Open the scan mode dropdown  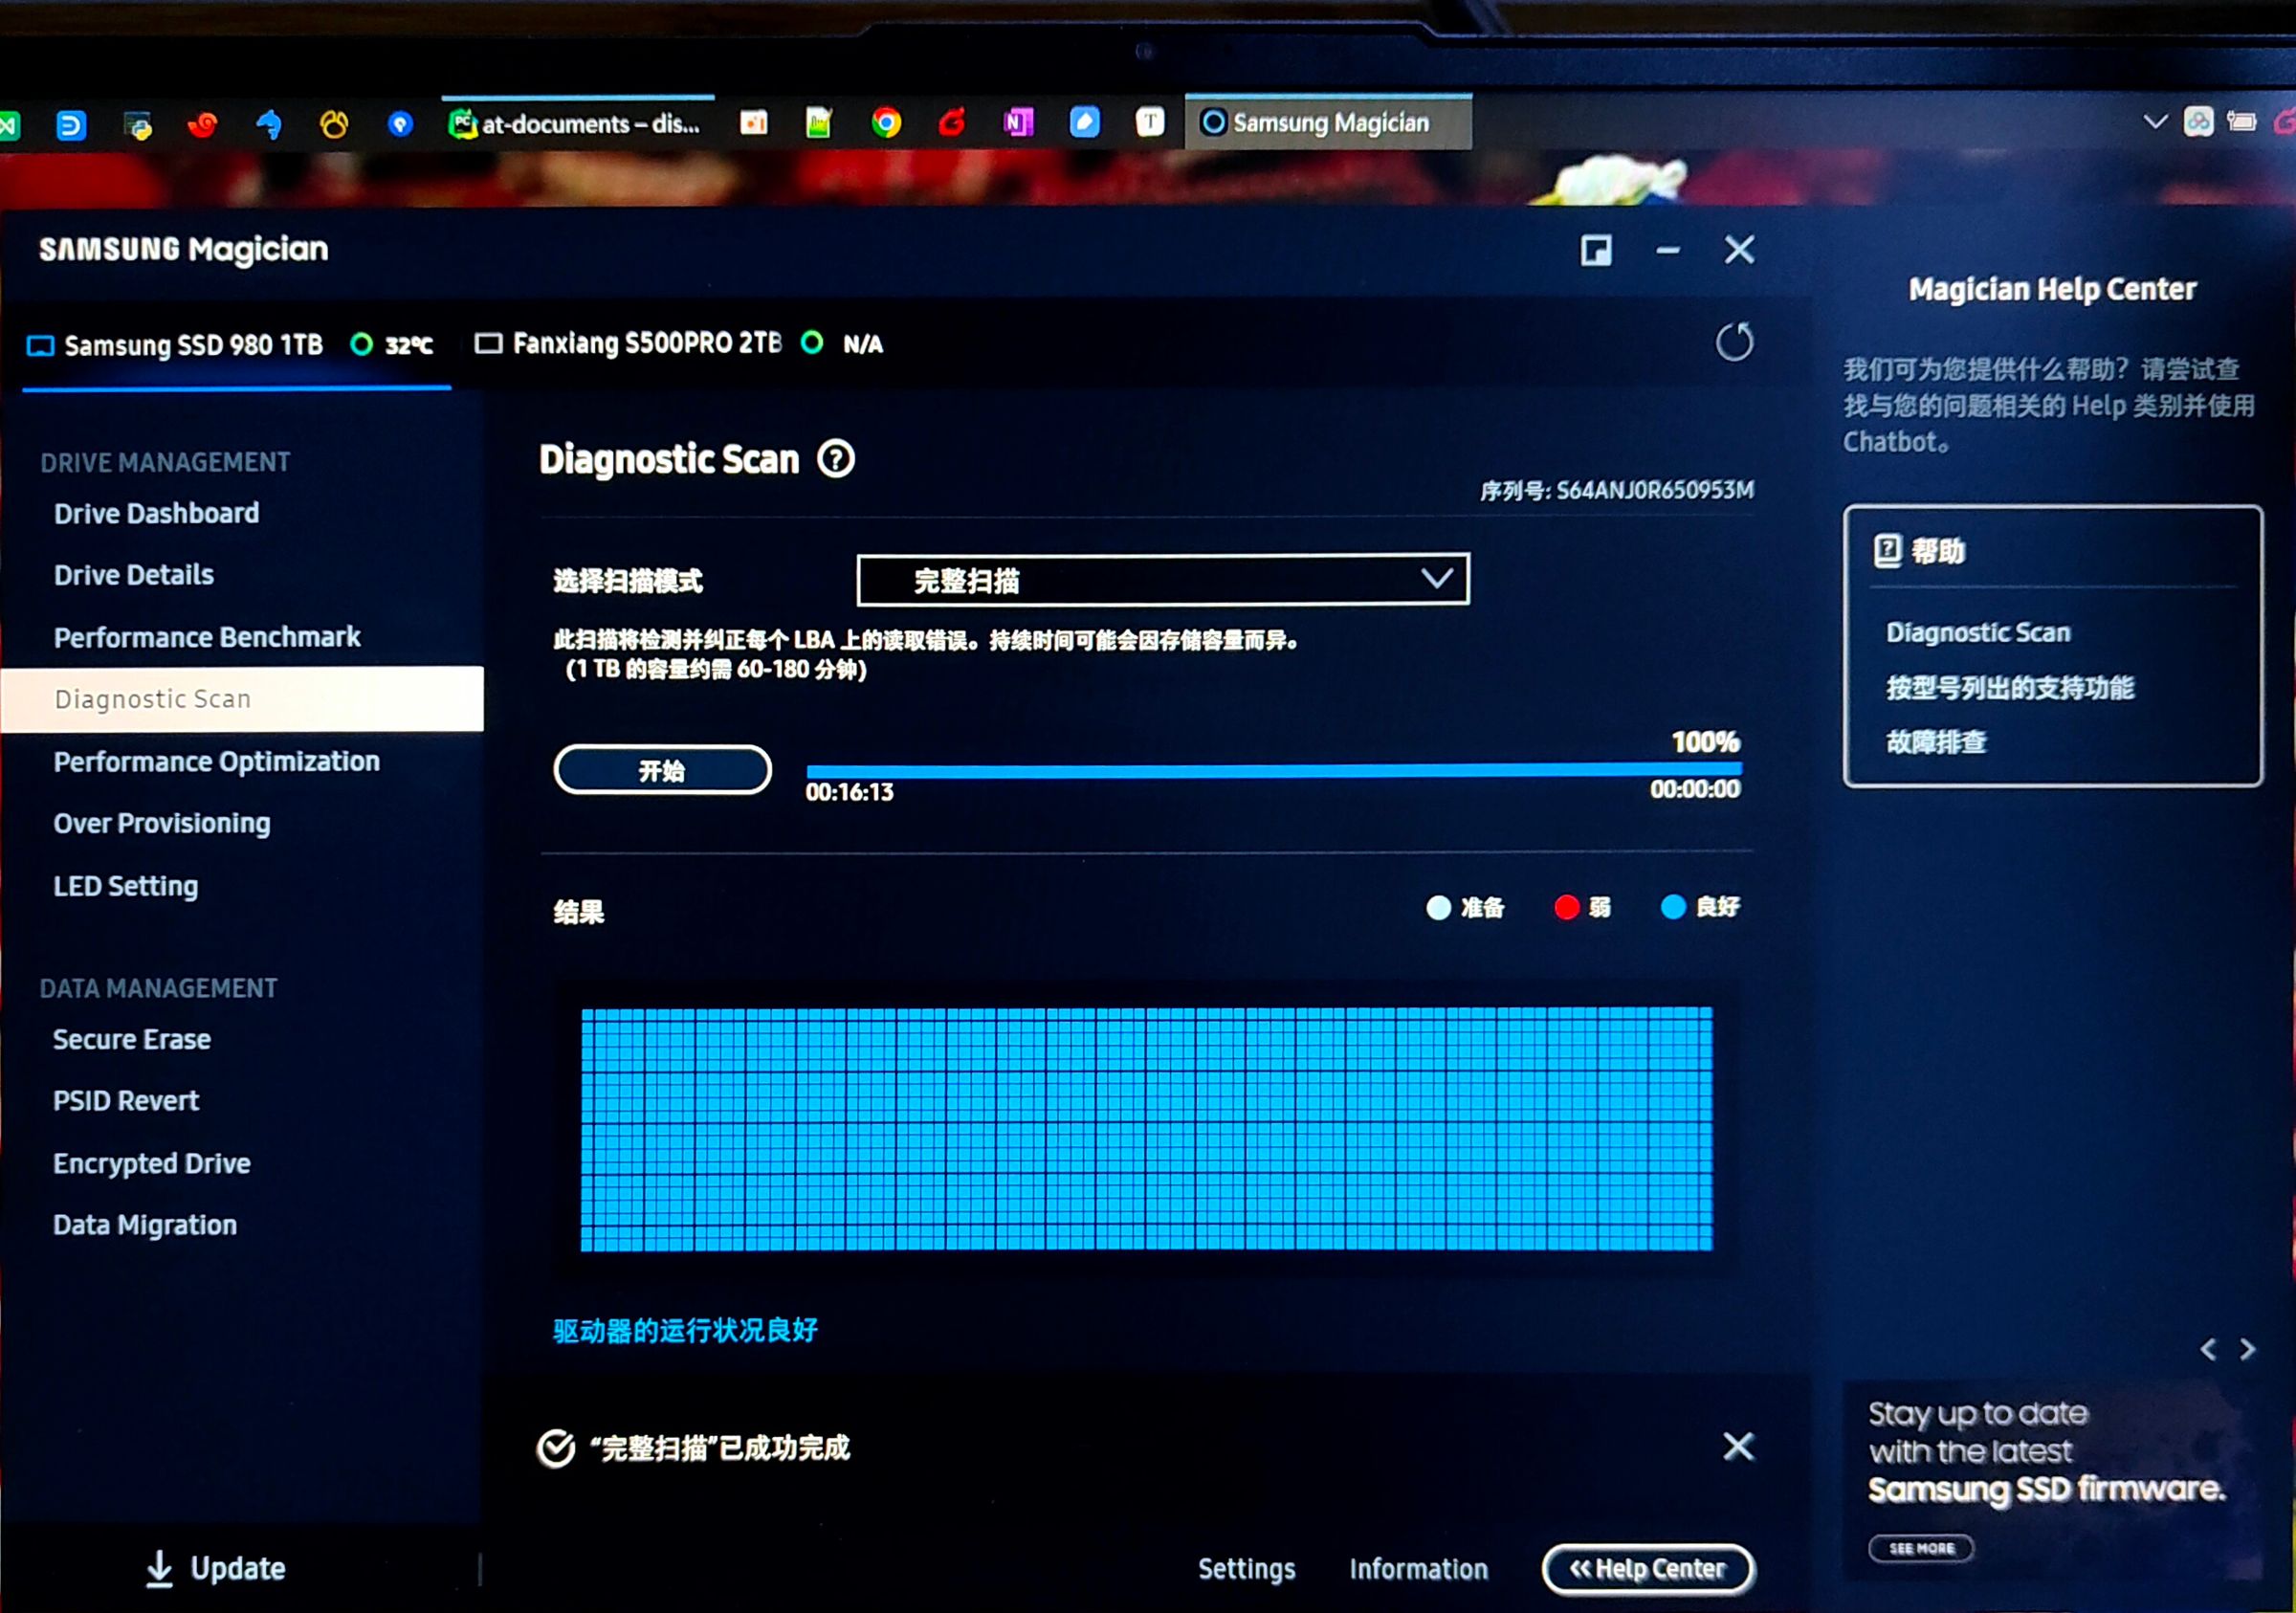(1162, 580)
